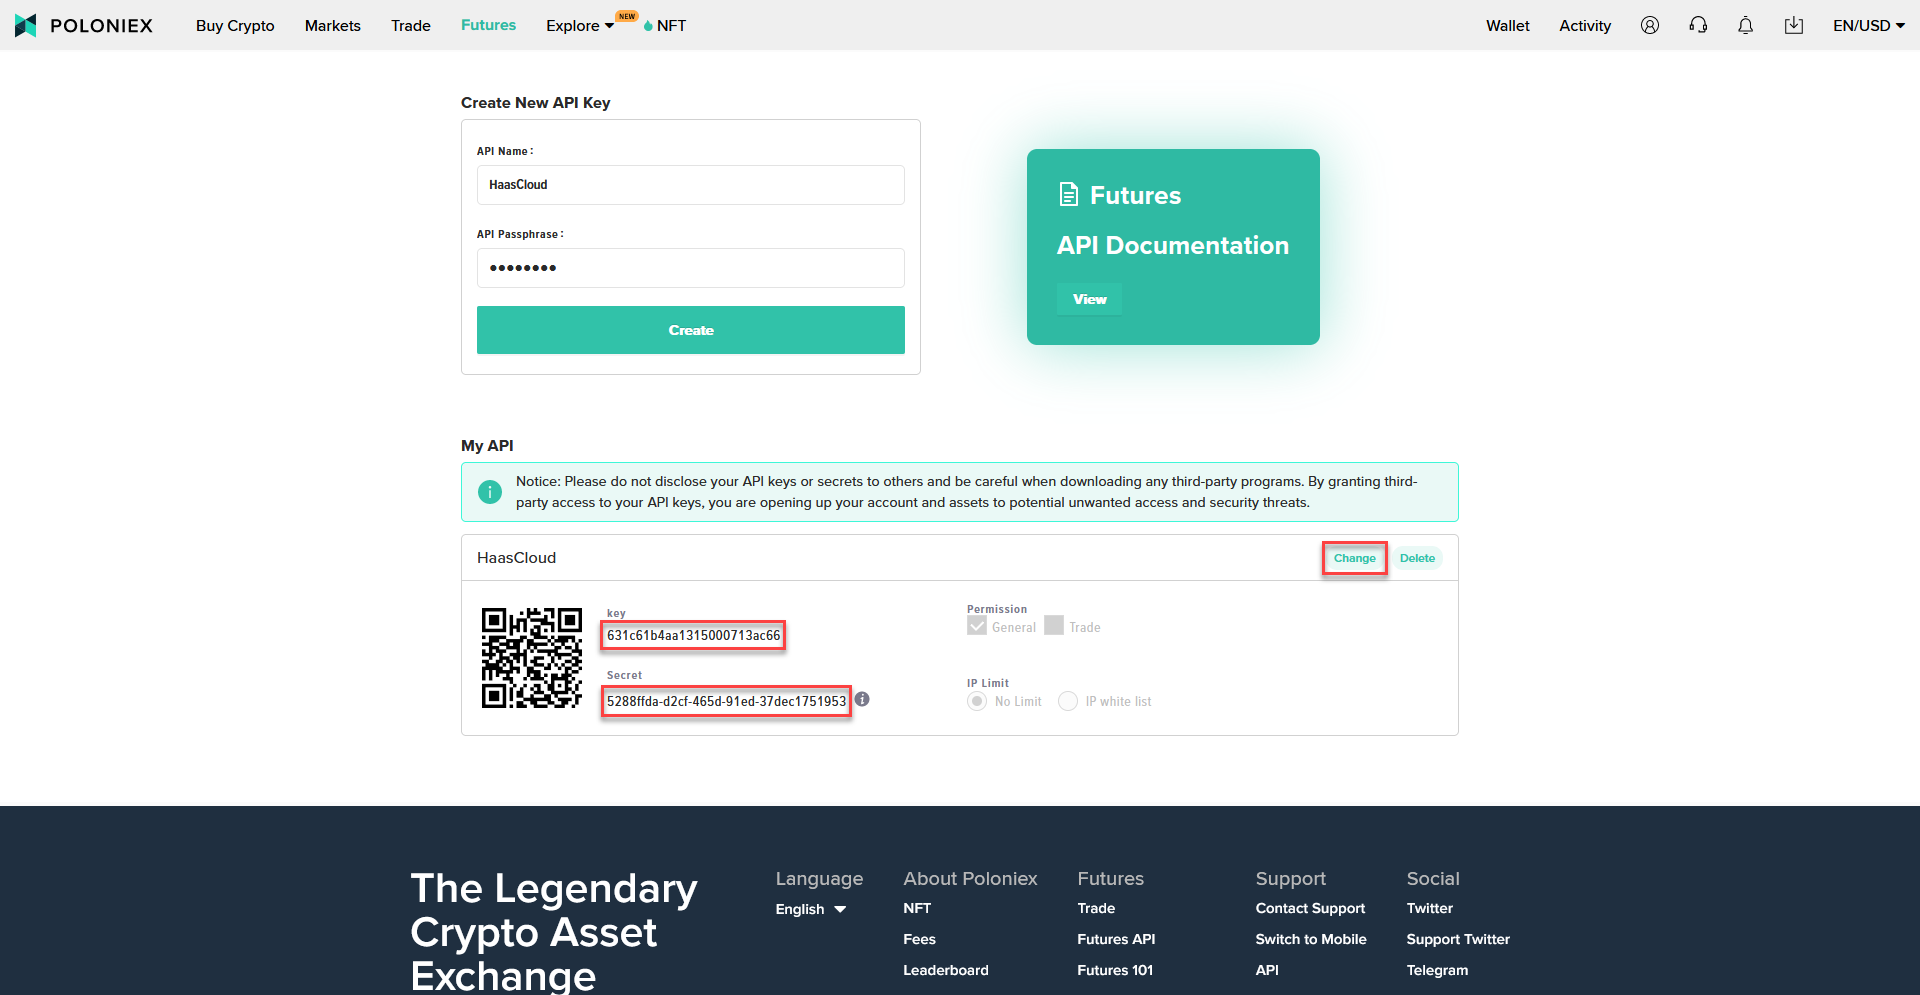Click the customer support headset icon

1697,25
